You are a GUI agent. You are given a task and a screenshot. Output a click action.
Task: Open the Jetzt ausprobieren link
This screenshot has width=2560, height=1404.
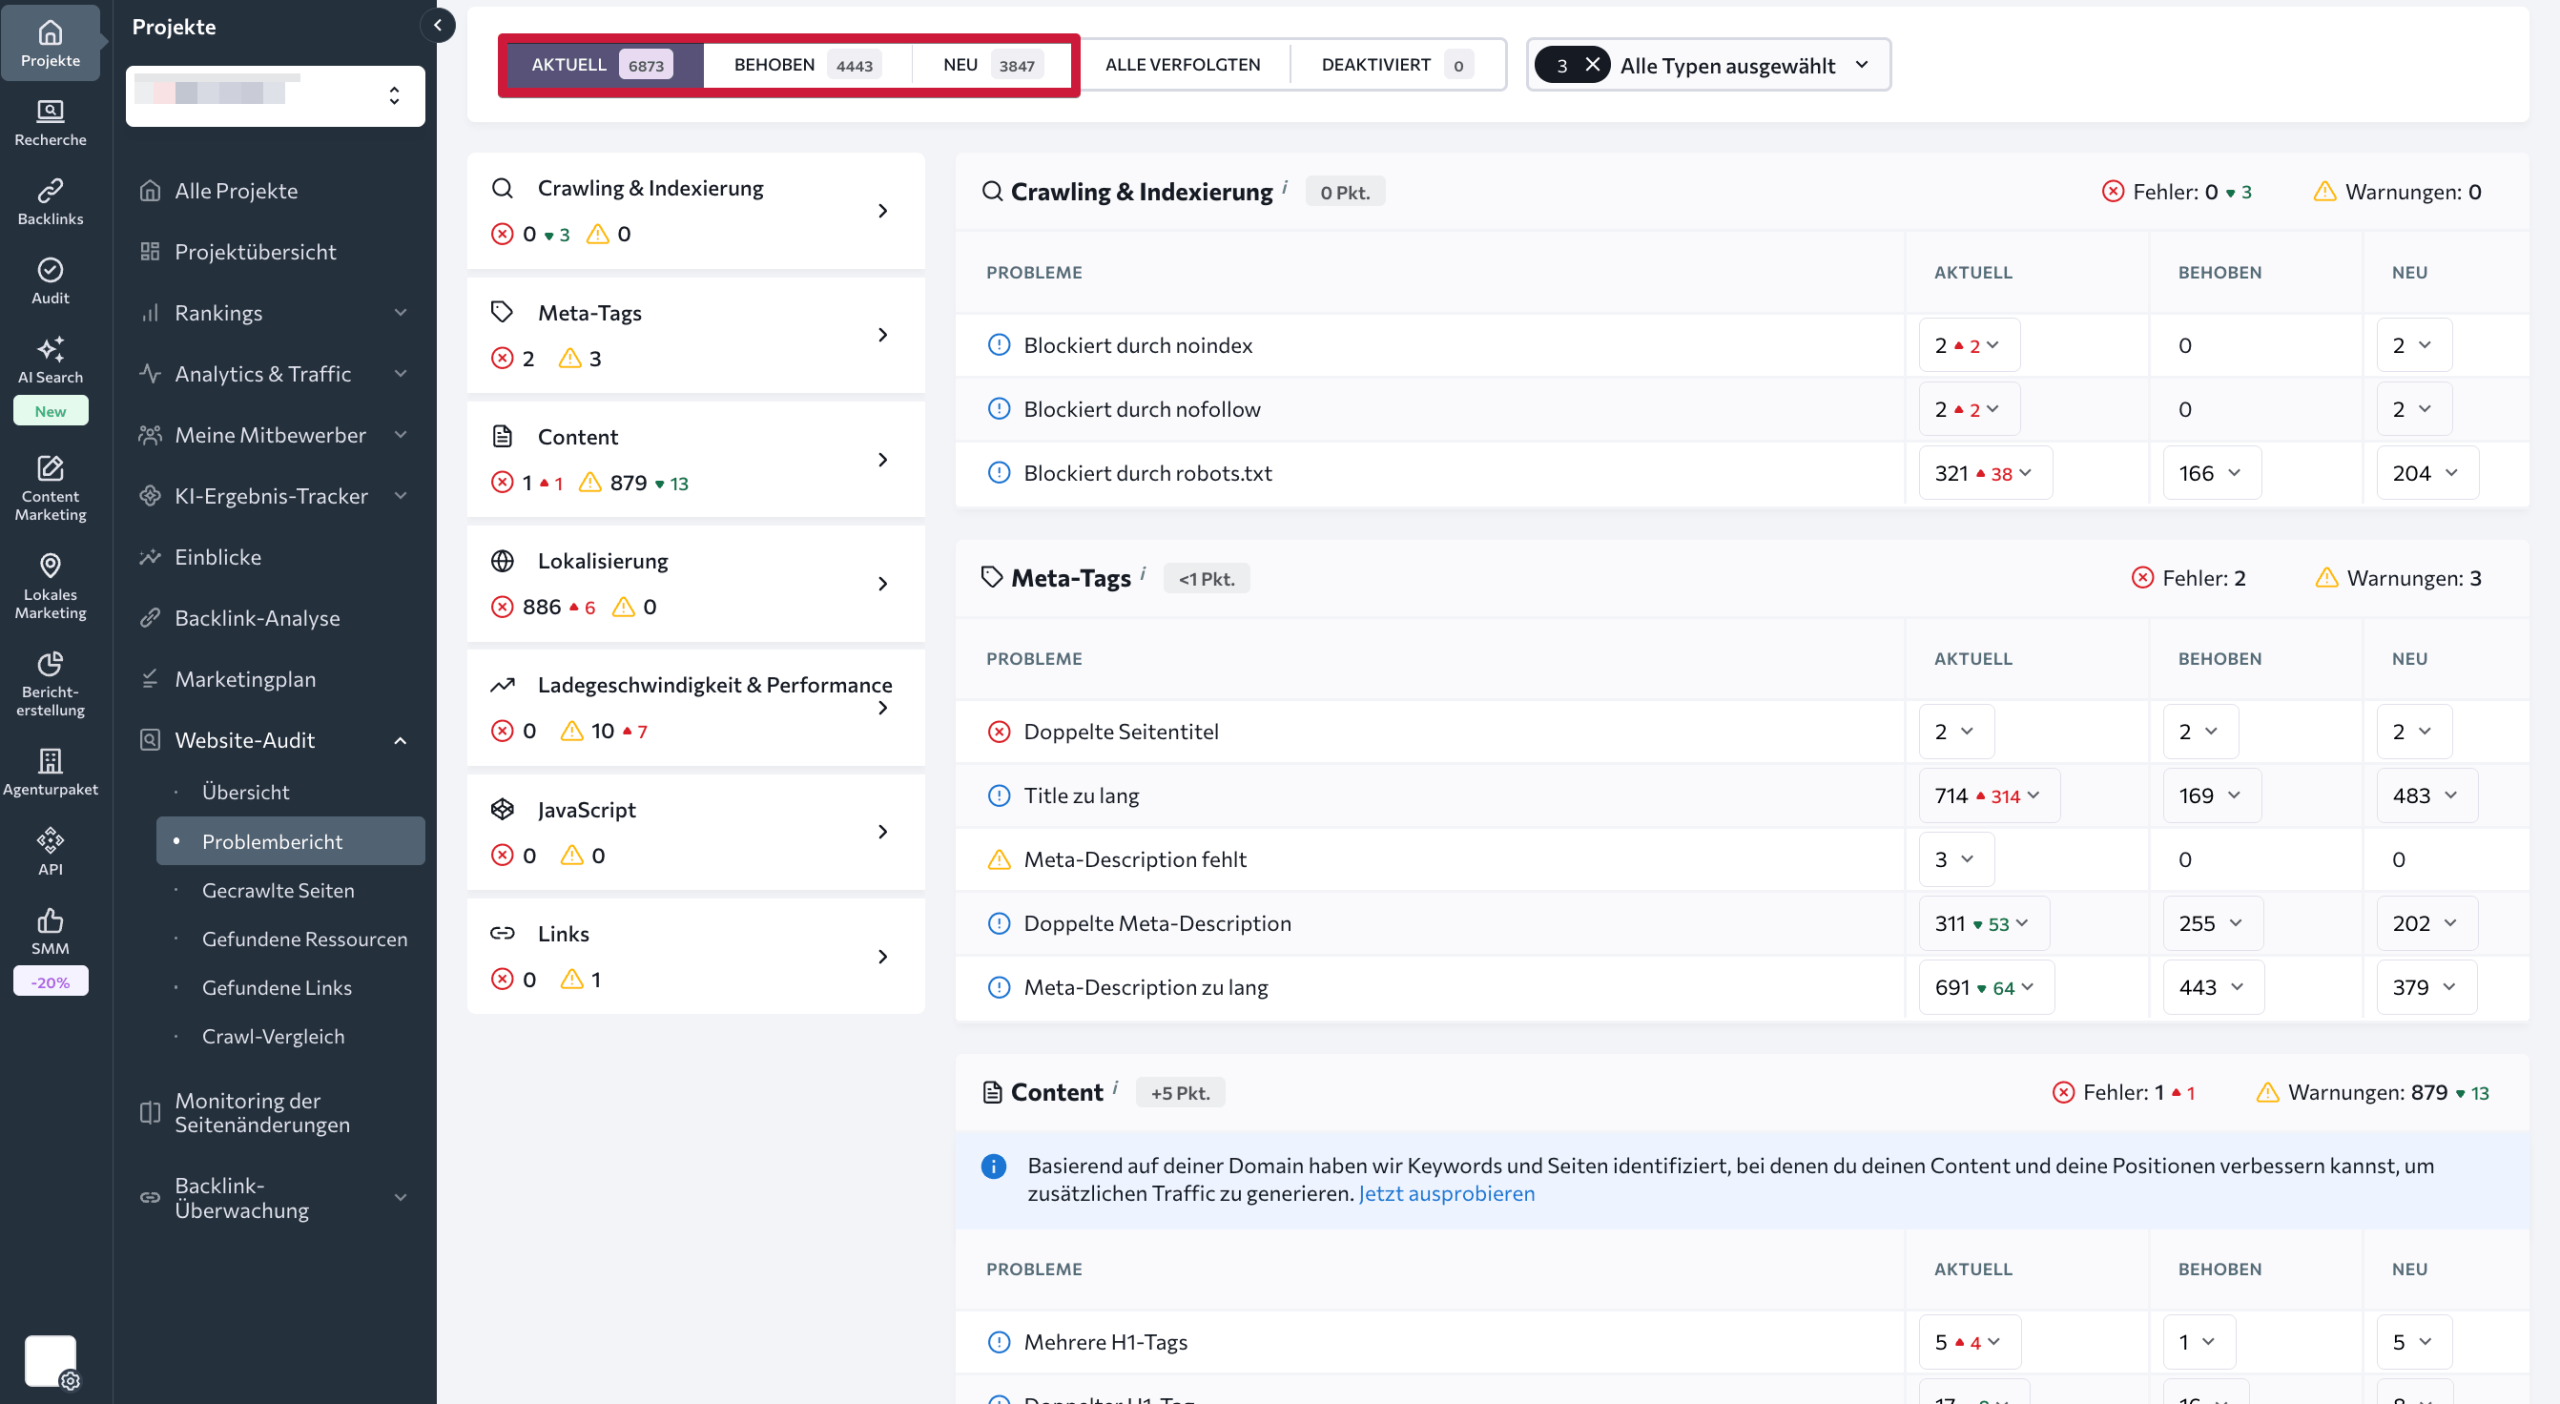click(1445, 1193)
